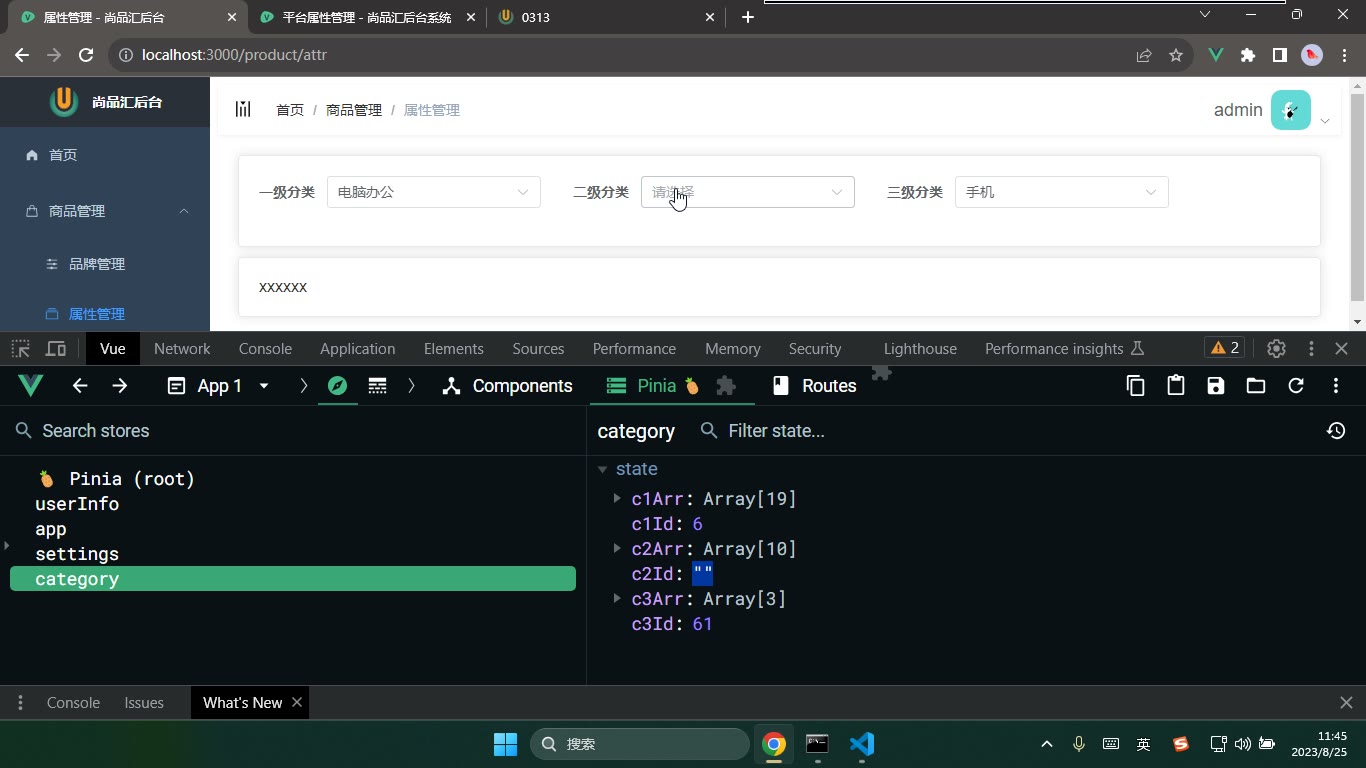The image size is (1366, 768).
Task: Paste state from clipboard into Pinia
Action: 1175,386
